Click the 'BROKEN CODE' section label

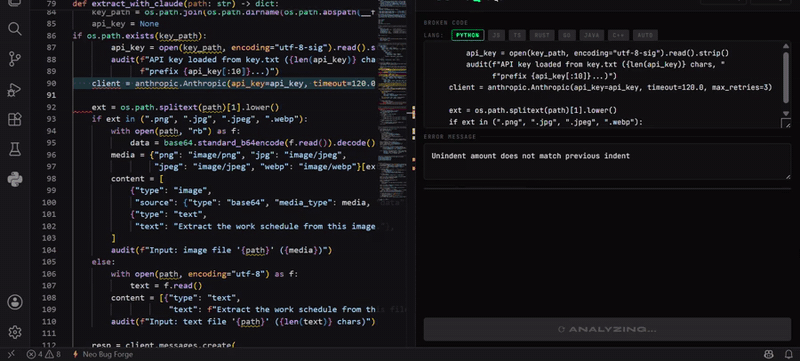pos(446,23)
